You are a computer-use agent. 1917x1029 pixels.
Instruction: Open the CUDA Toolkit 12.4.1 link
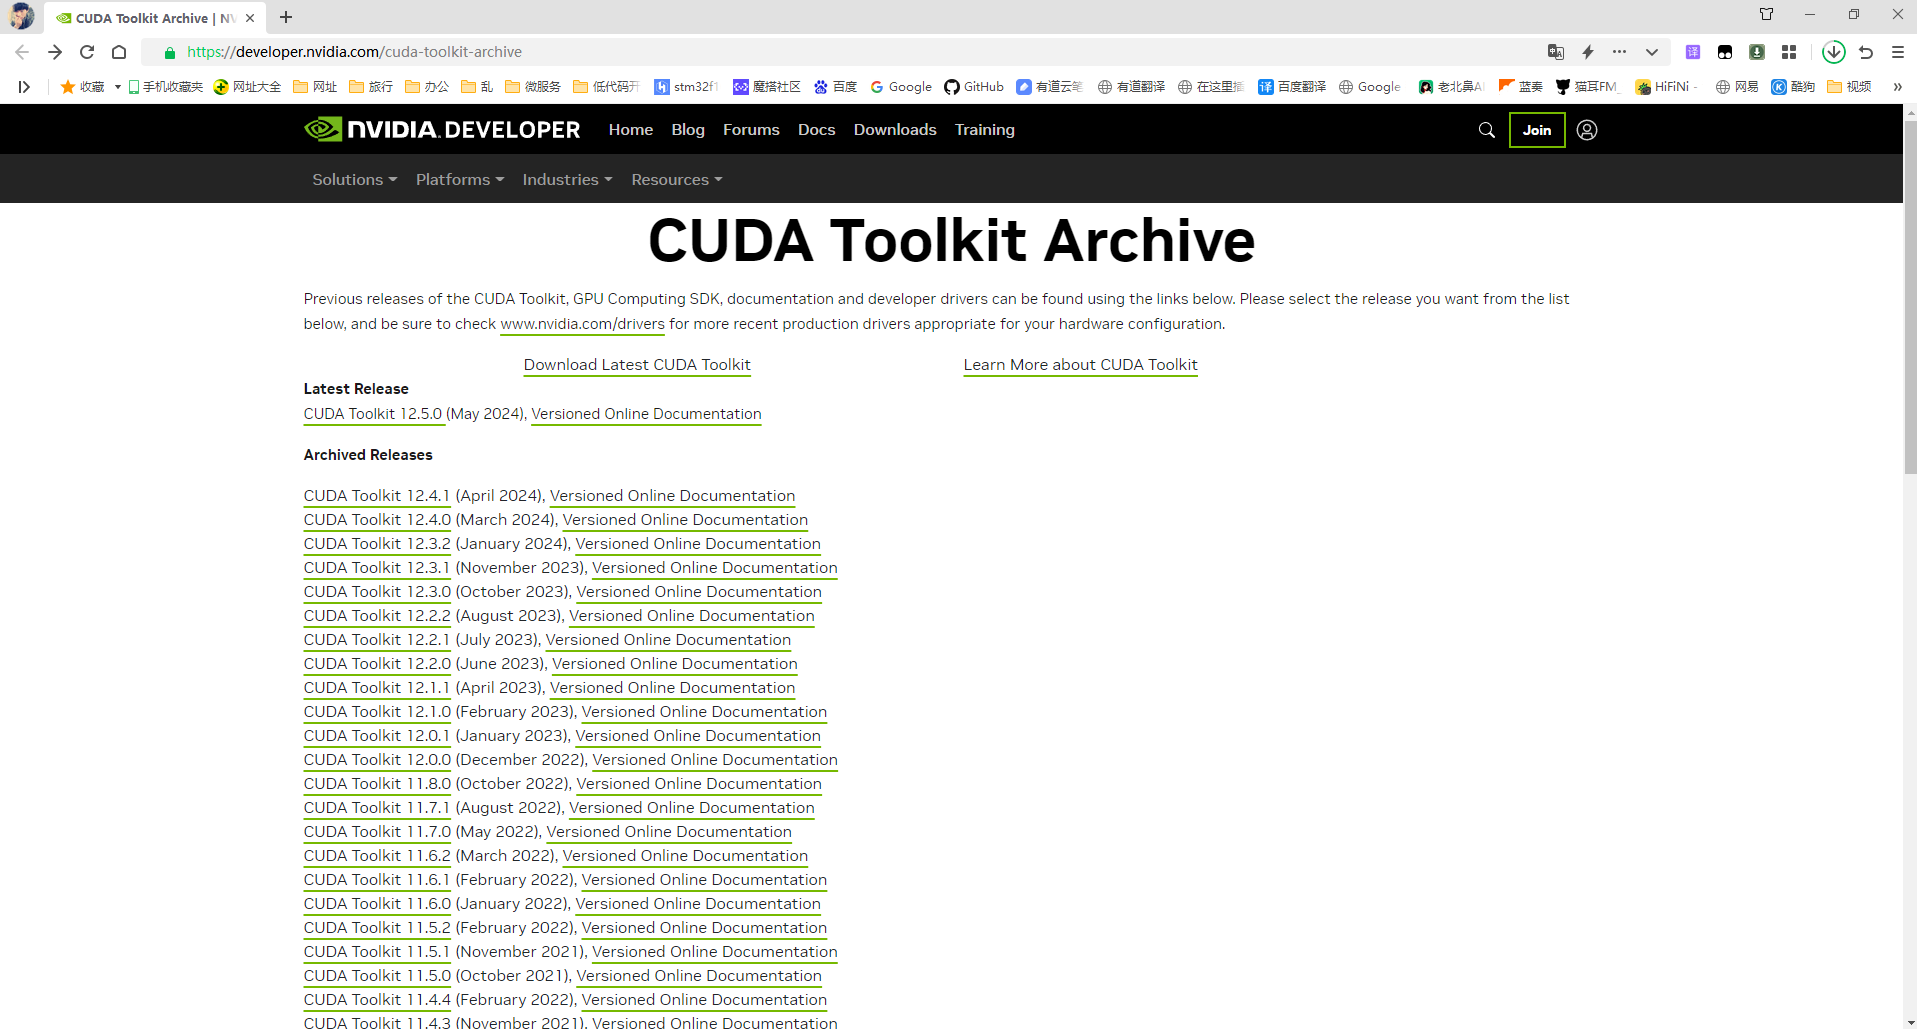(376, 496)
